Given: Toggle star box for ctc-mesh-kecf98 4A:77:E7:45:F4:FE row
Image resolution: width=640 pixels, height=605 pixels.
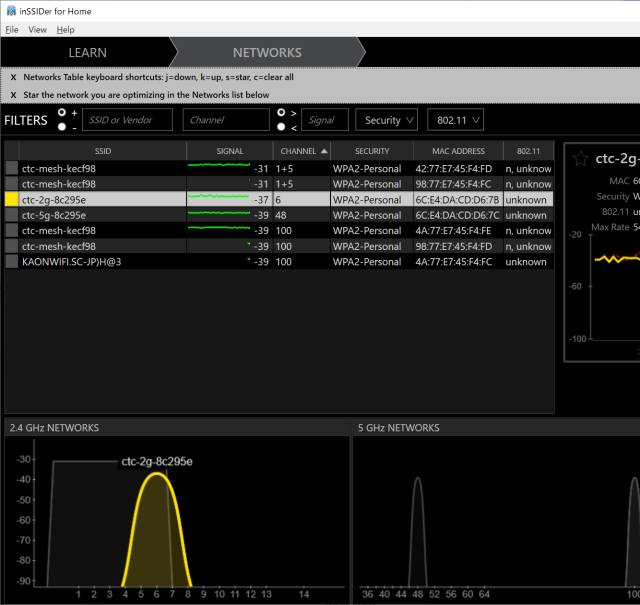Looking at the screenshot, I should point(12,230).
